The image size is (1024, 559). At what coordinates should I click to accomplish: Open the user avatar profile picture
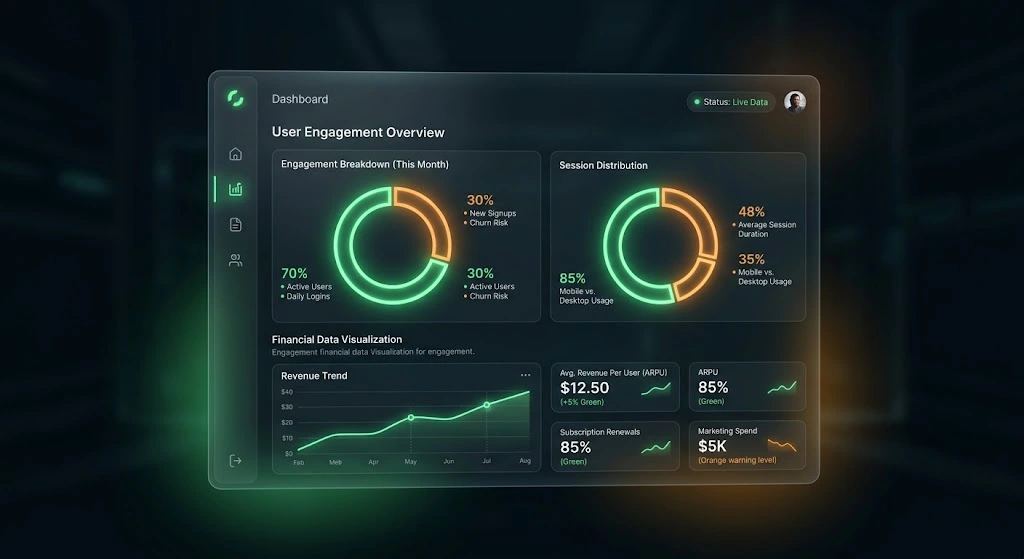795,102
